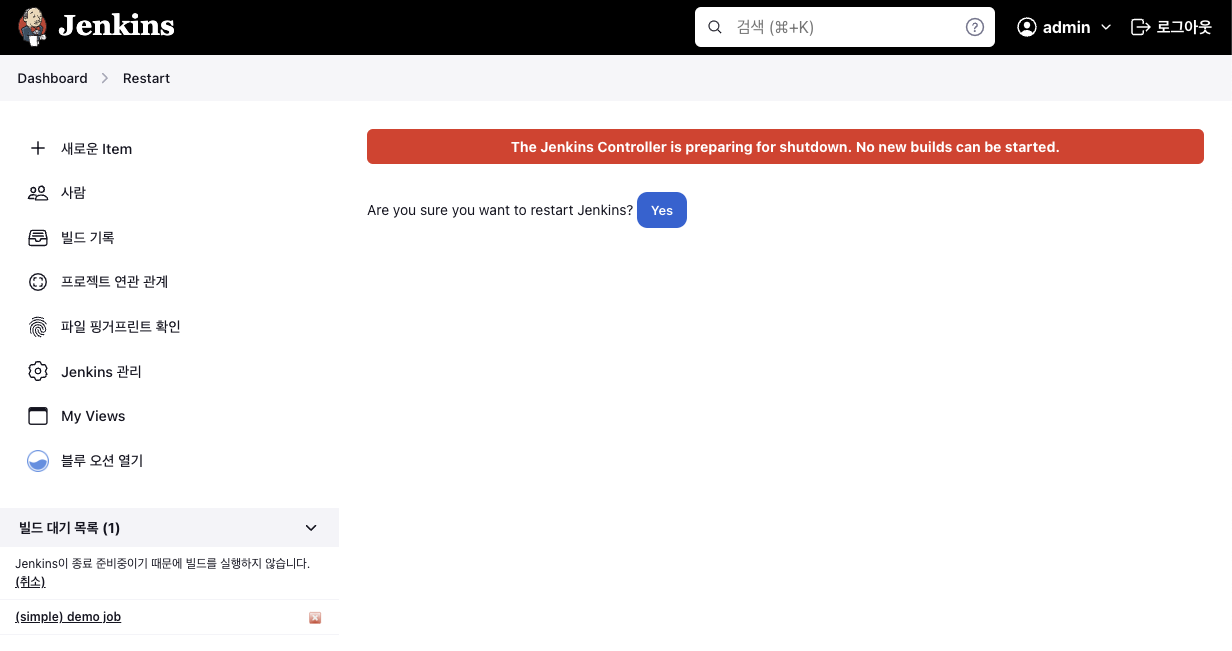Click the (취소) cancel shutdown link
Image resolution: width=1232 pixels, height=651 pixels.
(30, 582)
